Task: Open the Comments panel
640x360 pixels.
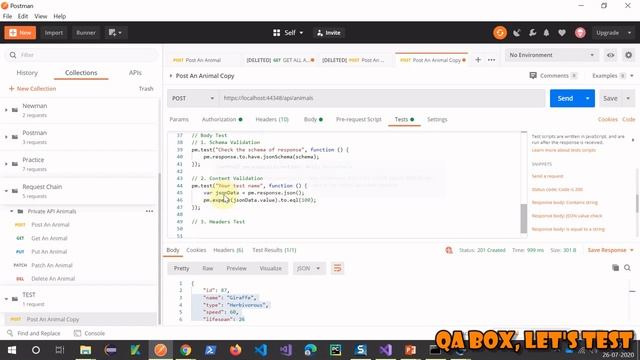Action: point(553,76)
